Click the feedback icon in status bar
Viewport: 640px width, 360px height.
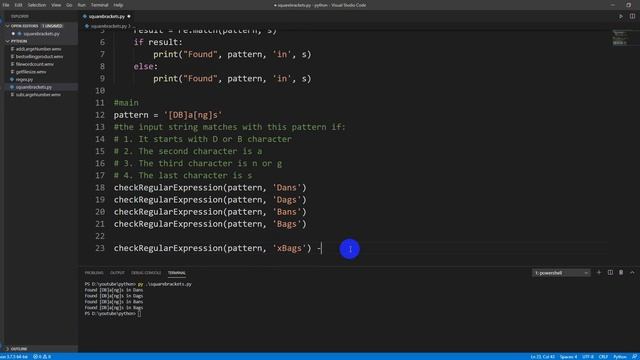635,357
